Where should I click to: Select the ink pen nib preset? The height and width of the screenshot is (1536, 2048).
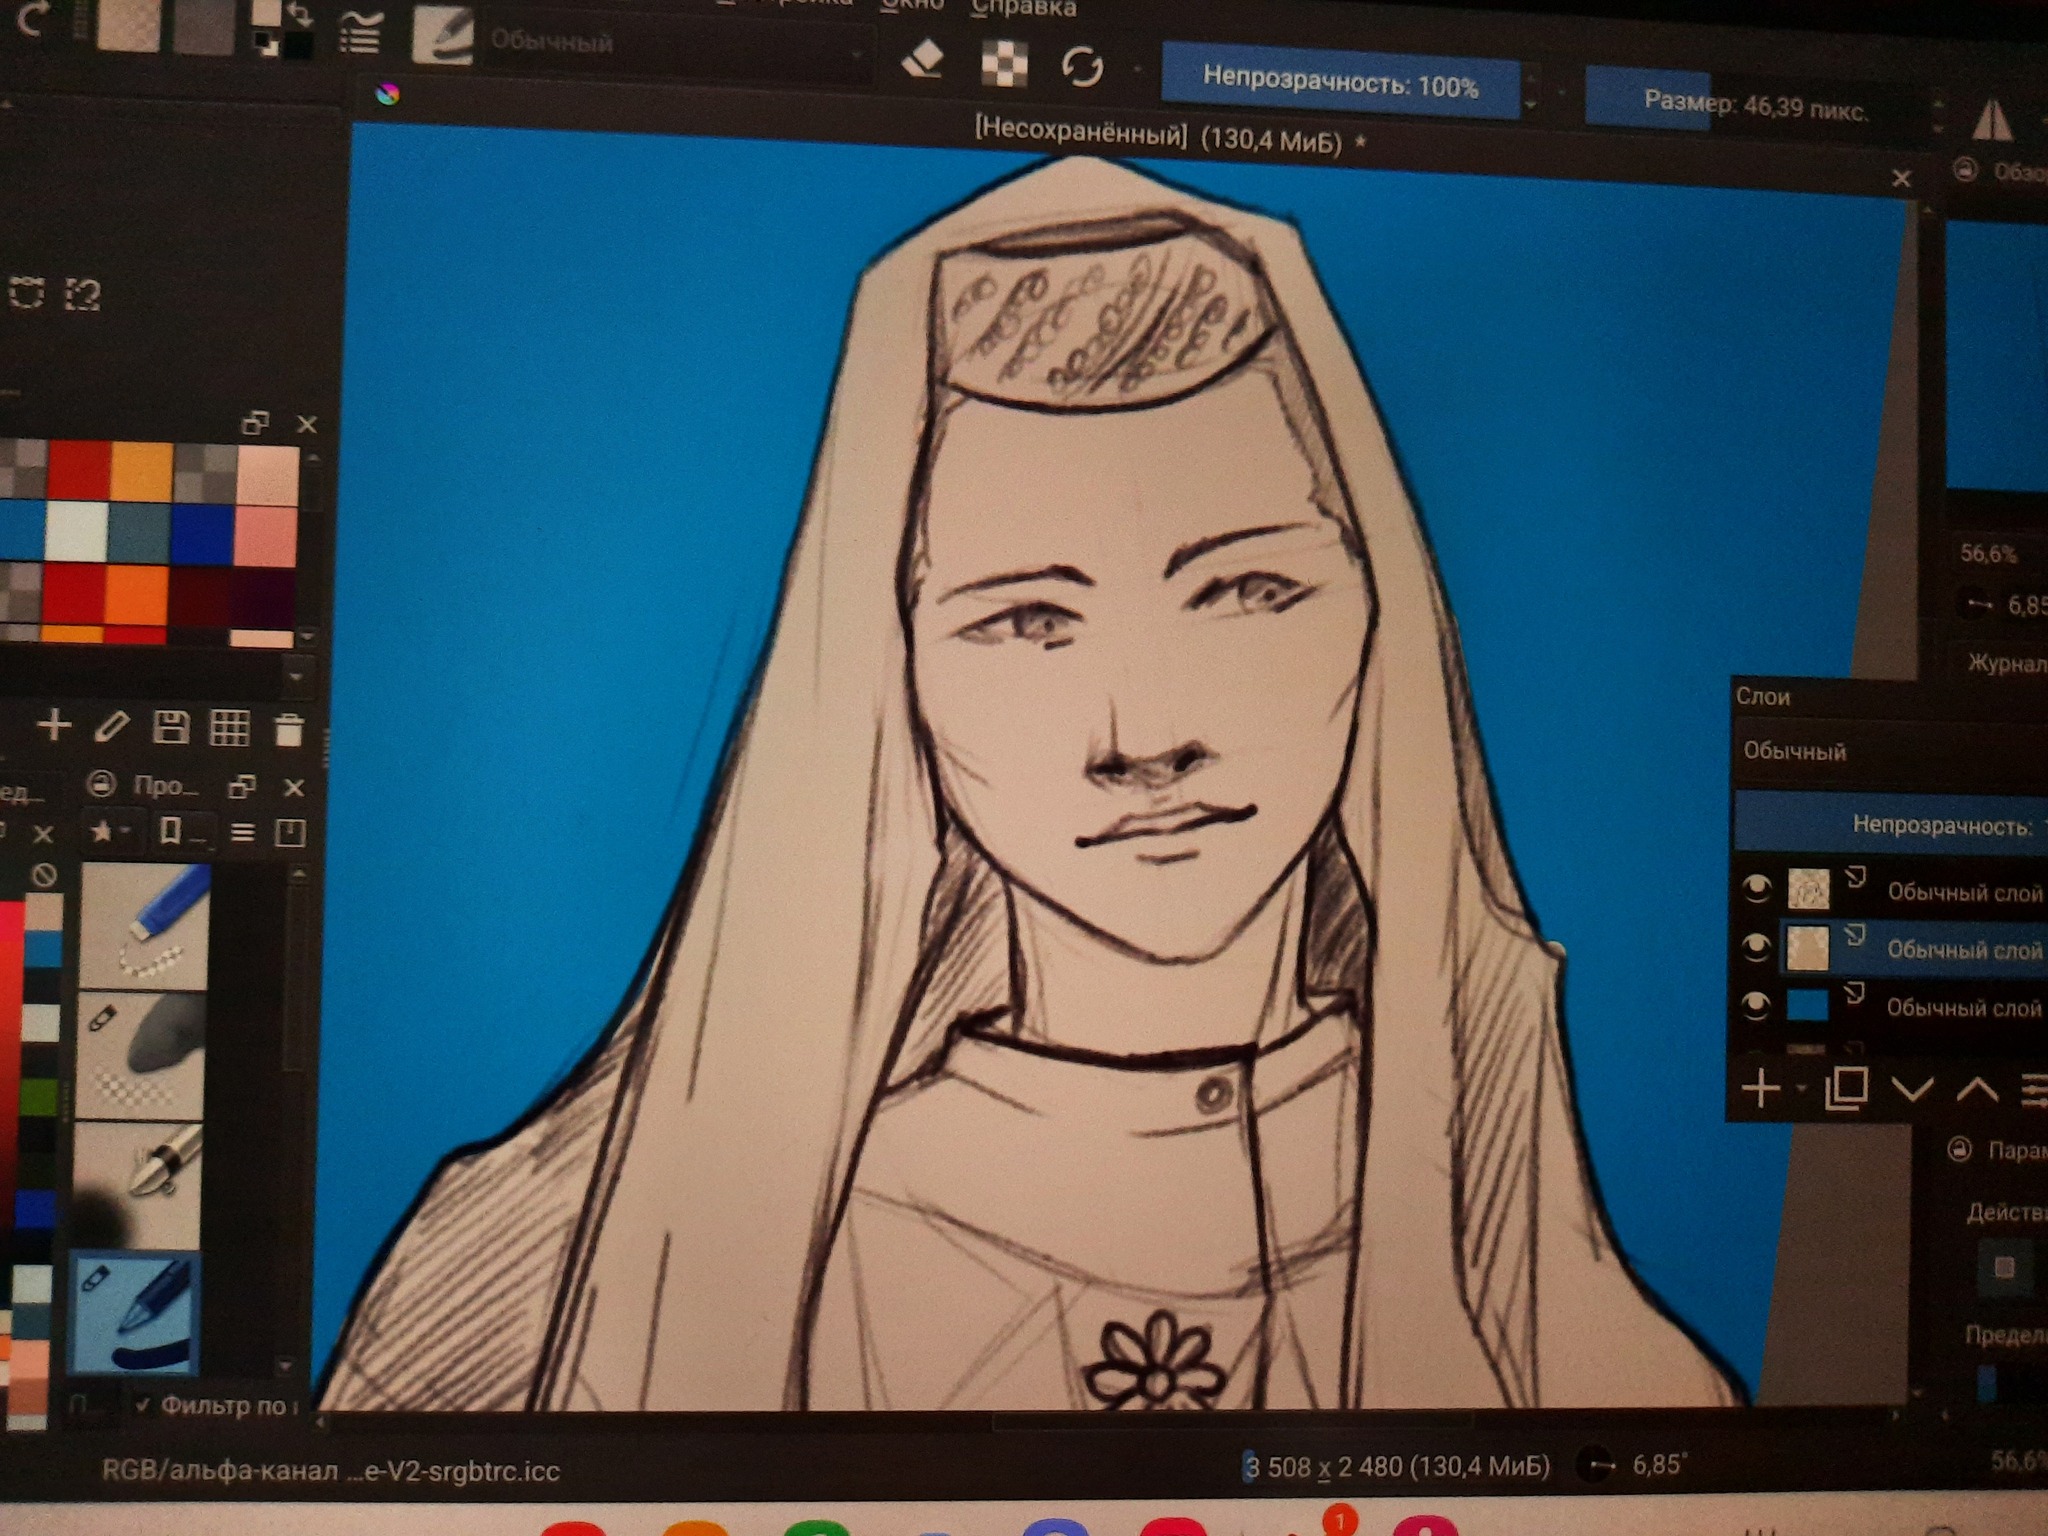point(140,1185)
